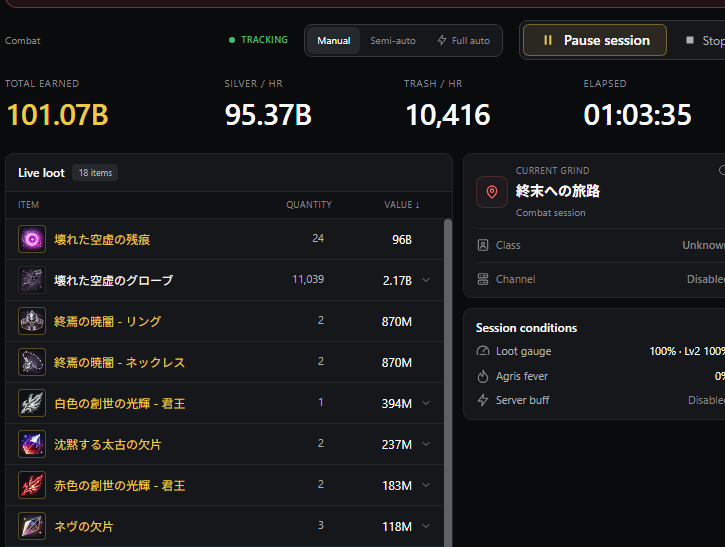Expand the 沈黙する太古の欠片 row chevron
Screen dimensions: 725x547
tap(426, 444)
